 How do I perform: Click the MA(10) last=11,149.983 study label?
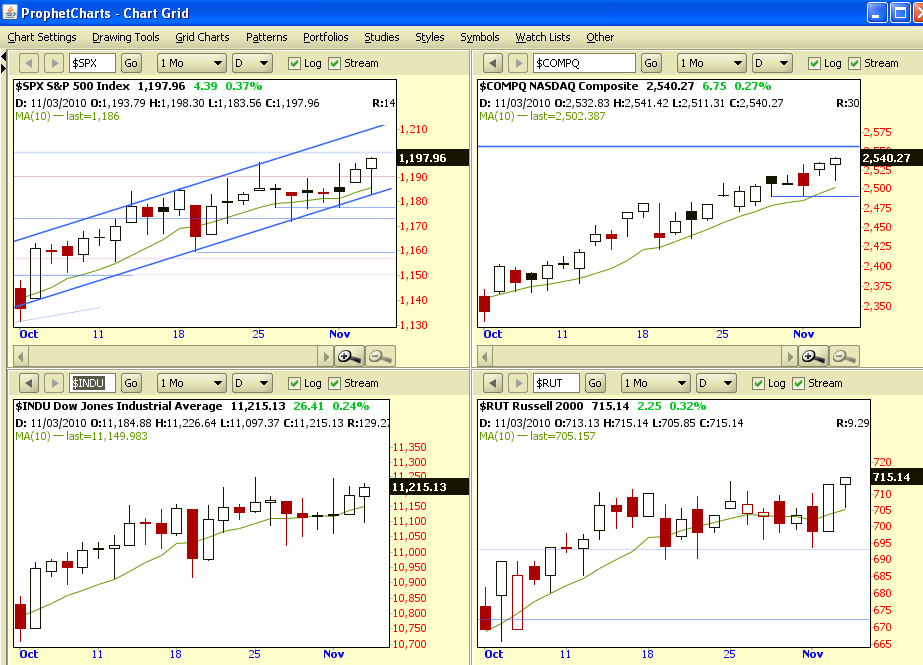(81, 437)
